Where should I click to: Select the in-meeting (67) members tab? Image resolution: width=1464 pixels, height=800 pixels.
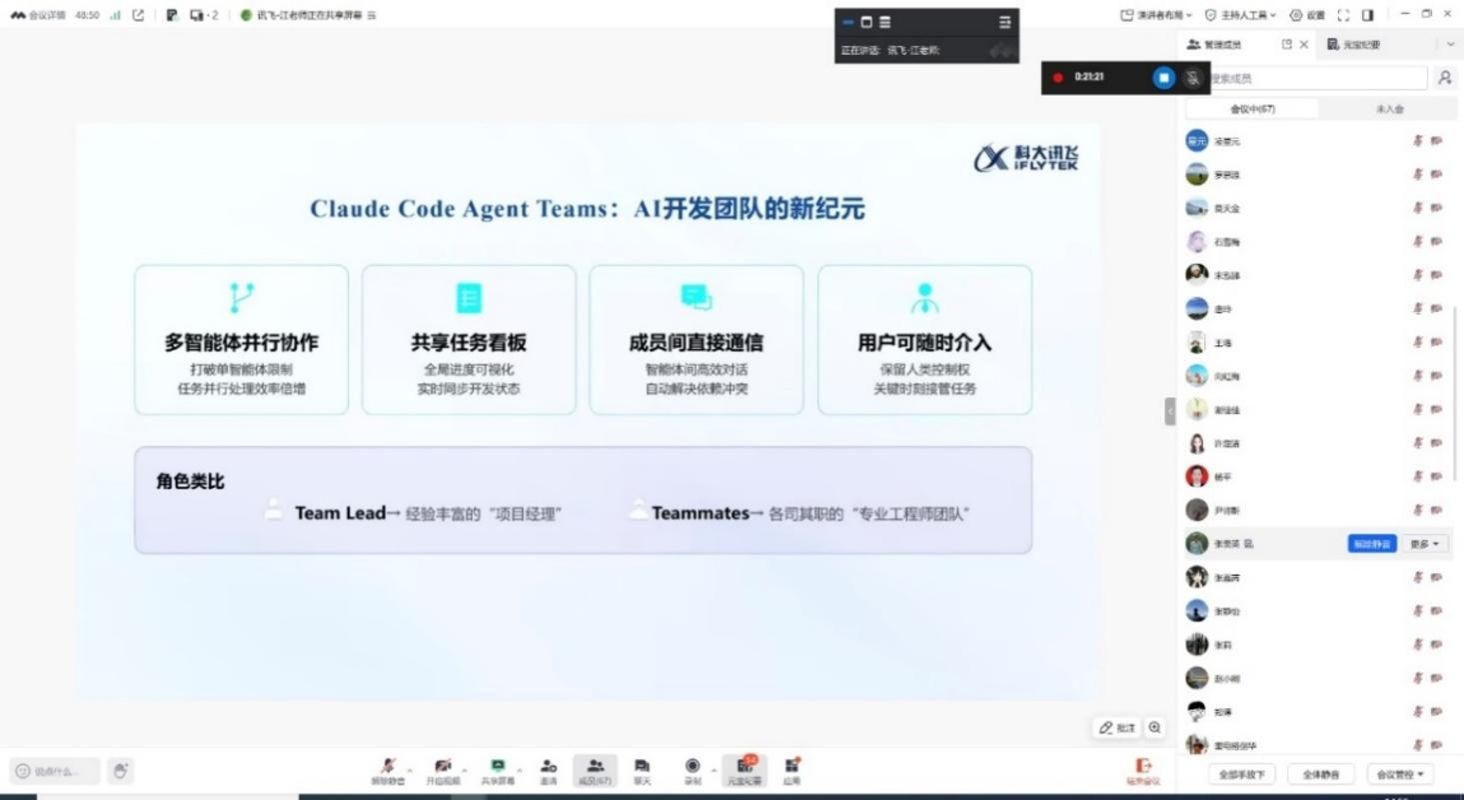1252,109
